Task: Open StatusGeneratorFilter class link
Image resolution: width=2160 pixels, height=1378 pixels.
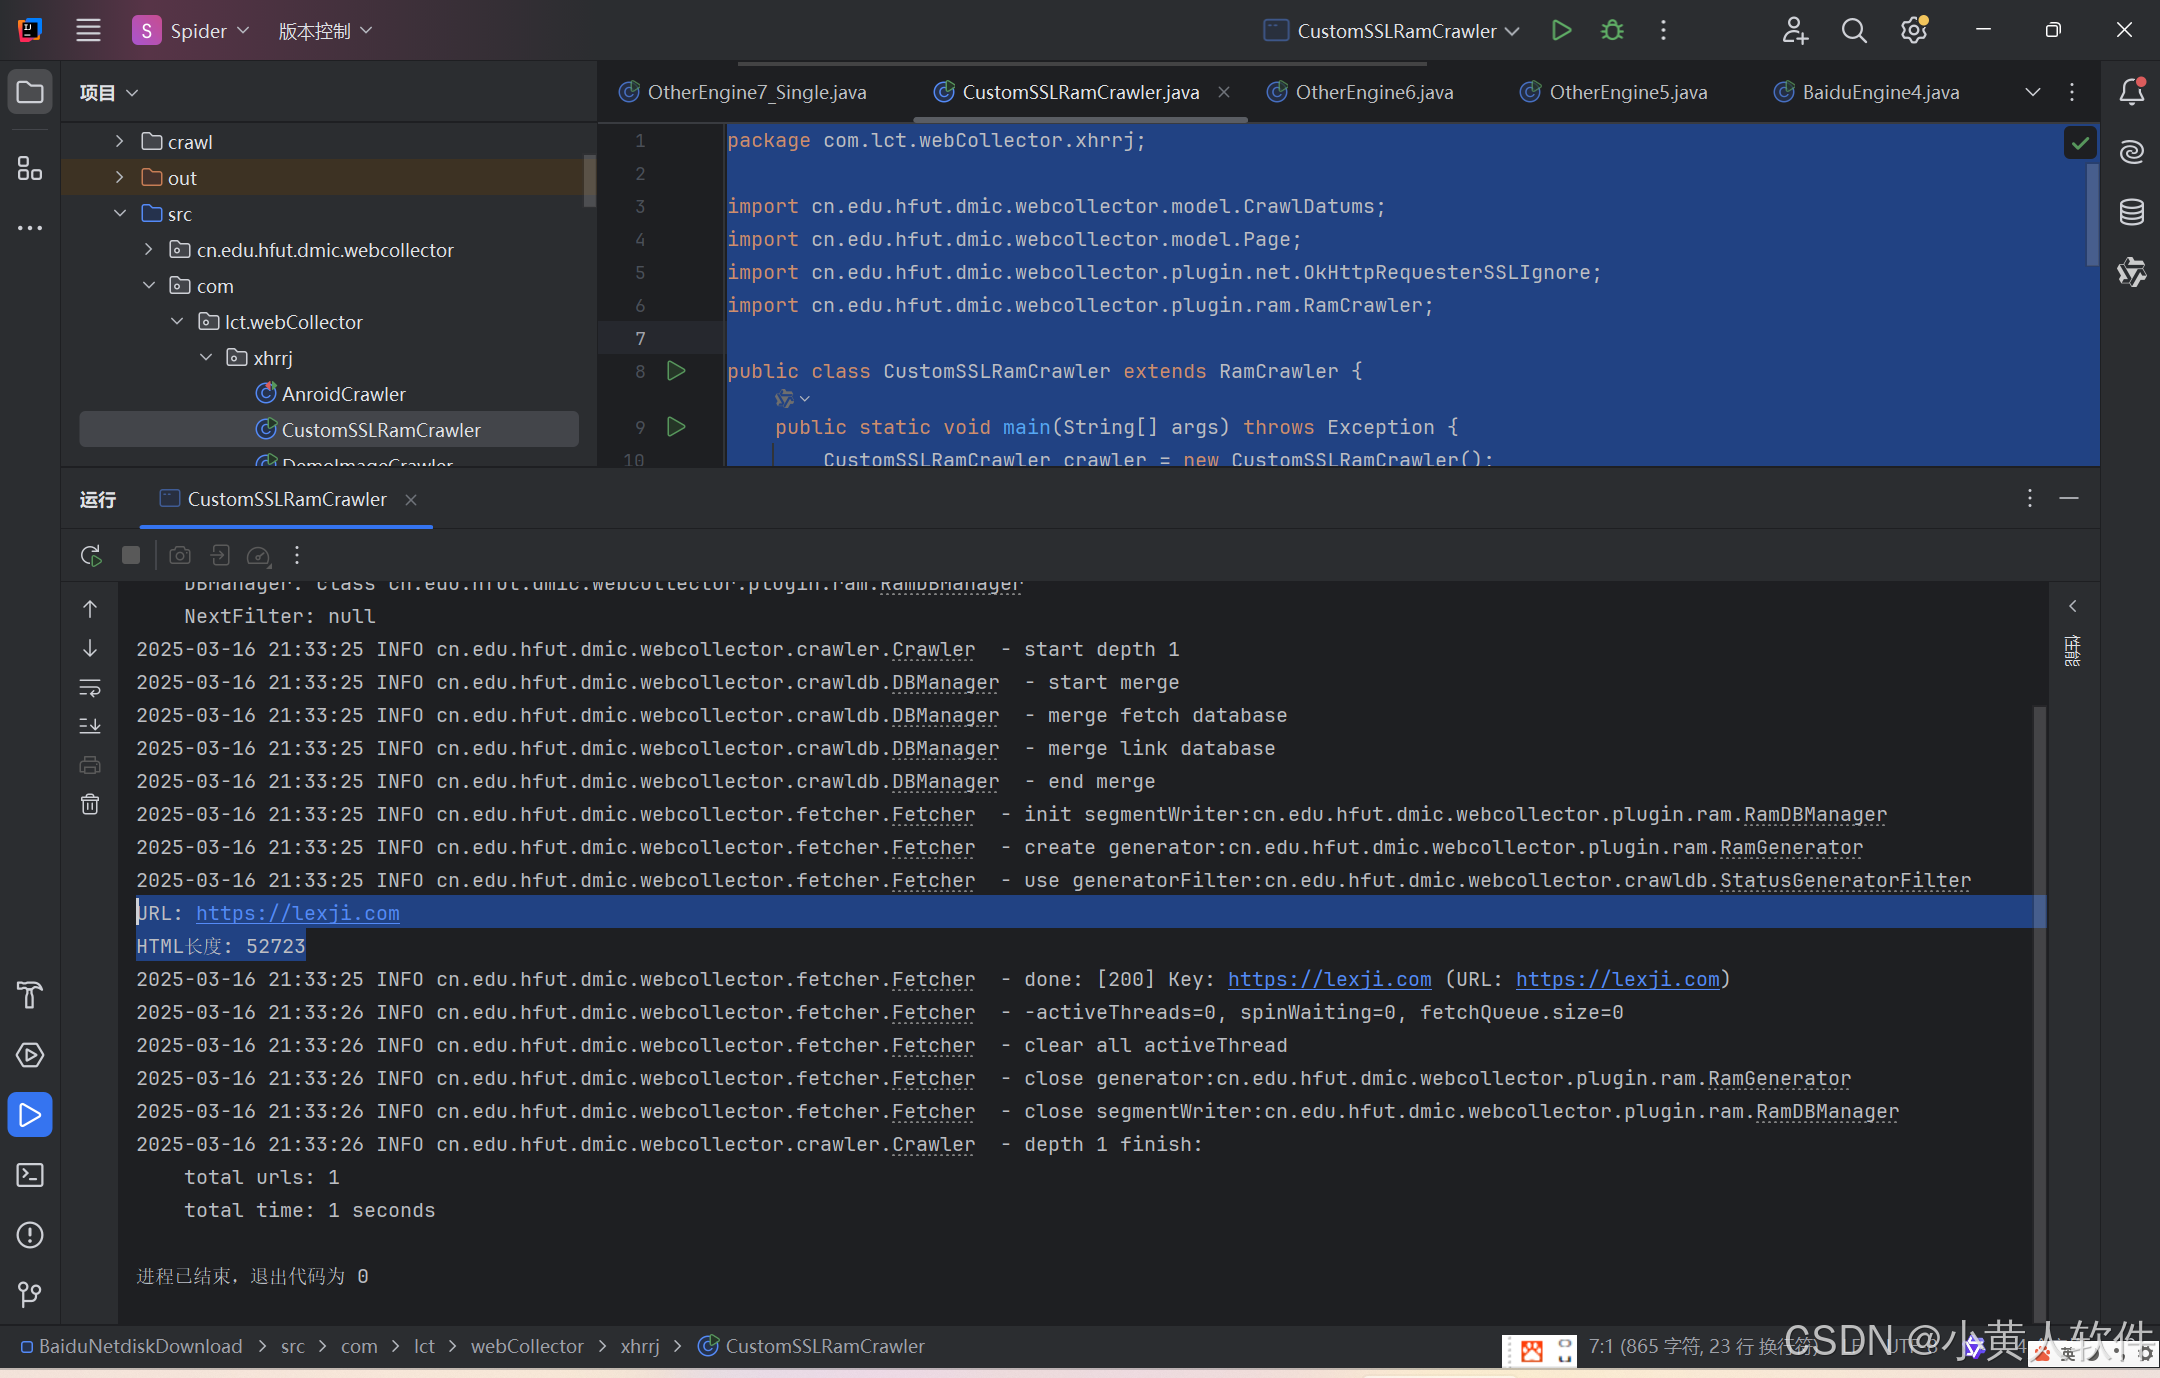Action: pyautogui.click(x=1846, y=880)
